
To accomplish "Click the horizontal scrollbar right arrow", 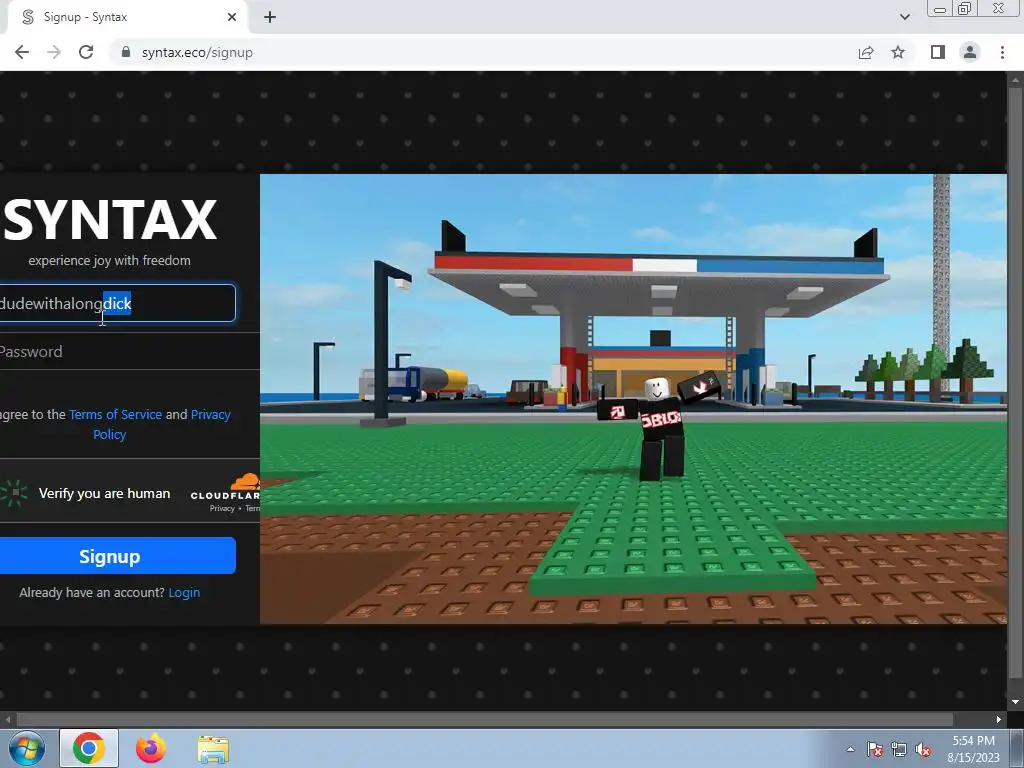I will (999, 719).
